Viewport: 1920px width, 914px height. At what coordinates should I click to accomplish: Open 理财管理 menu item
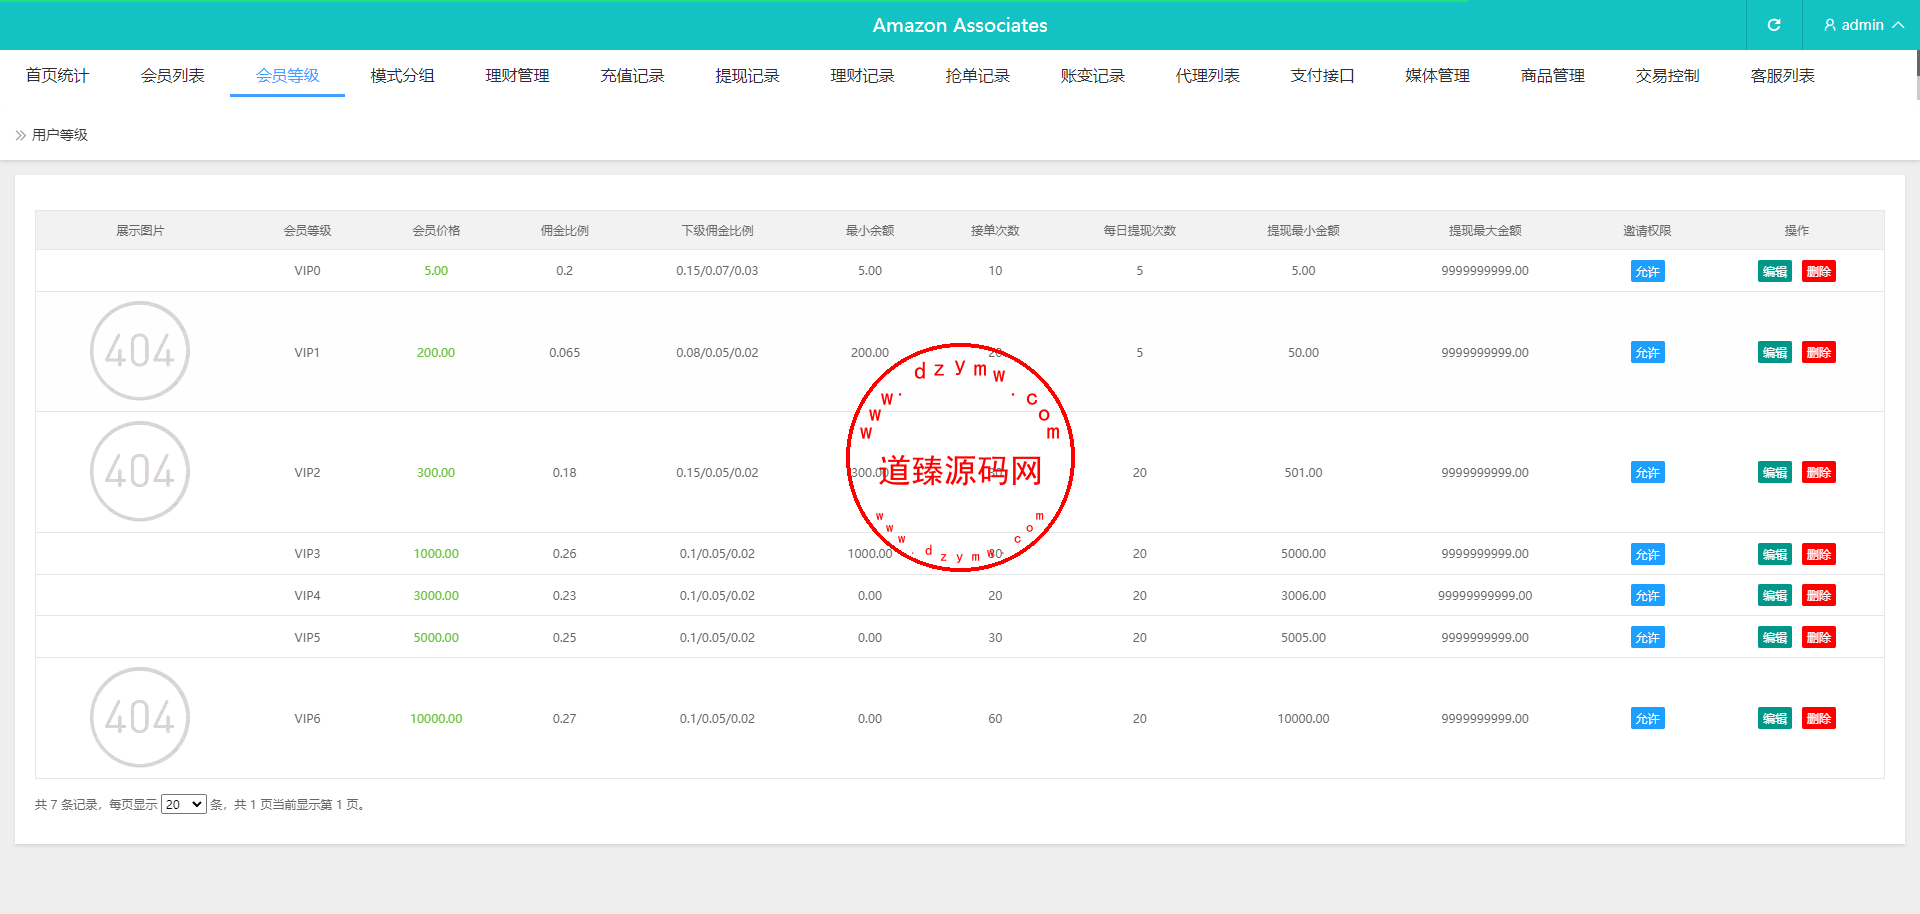pyautogui.click(x=517, y=75)
